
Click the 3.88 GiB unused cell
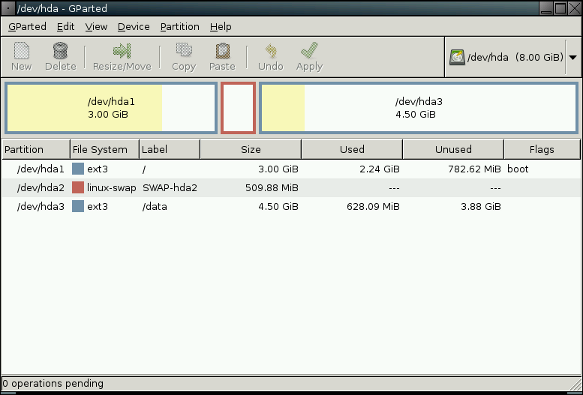click(481, 206)
